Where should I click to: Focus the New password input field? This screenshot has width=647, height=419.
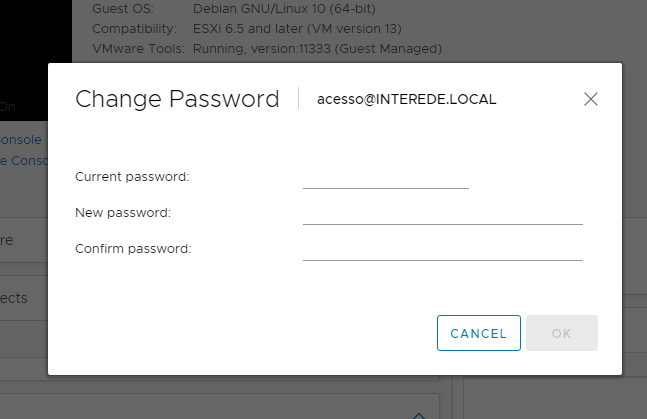[x=442, y=213]
